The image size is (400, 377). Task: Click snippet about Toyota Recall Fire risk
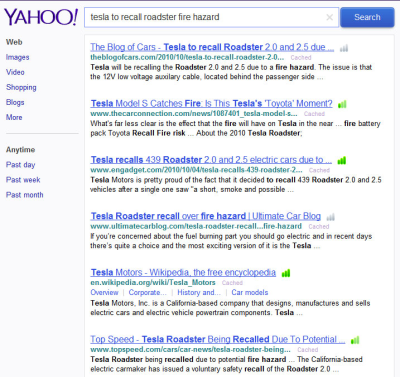(235, 128)
